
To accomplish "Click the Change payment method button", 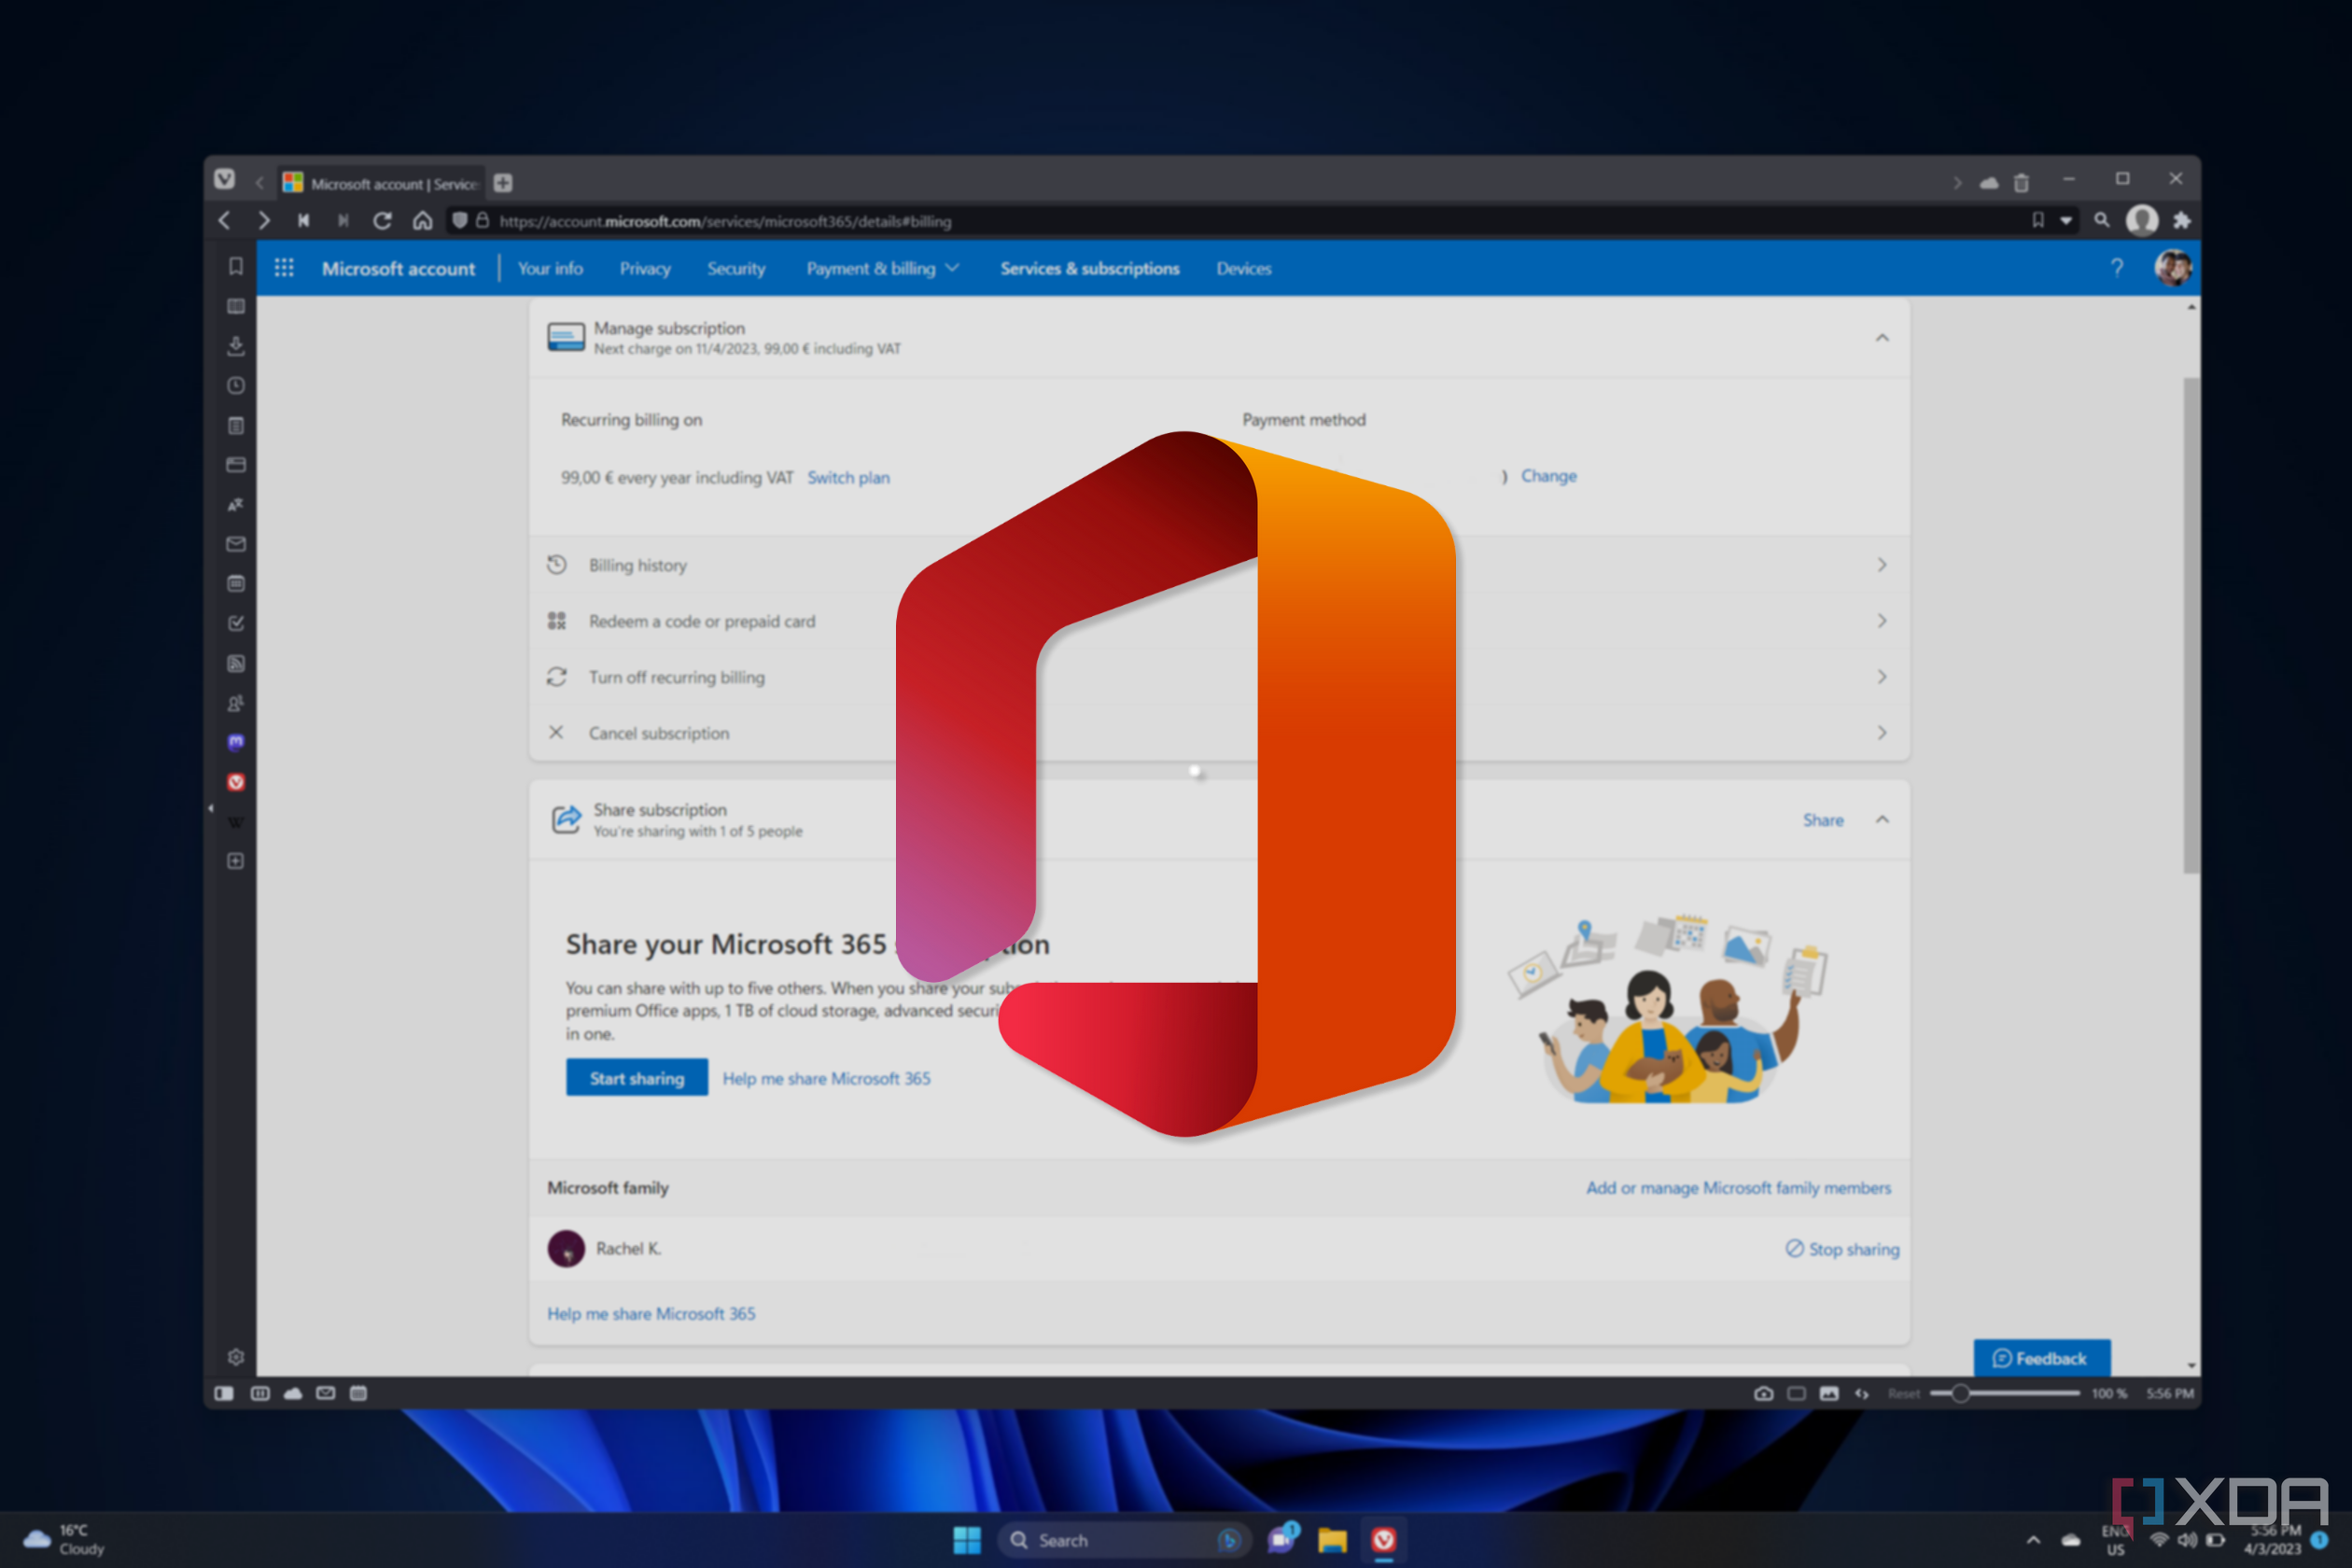I will pos(1548,476).
